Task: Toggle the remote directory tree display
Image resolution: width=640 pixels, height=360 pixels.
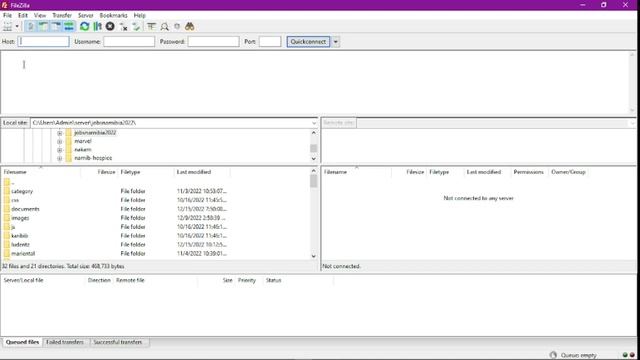Action: click(56, 27)
